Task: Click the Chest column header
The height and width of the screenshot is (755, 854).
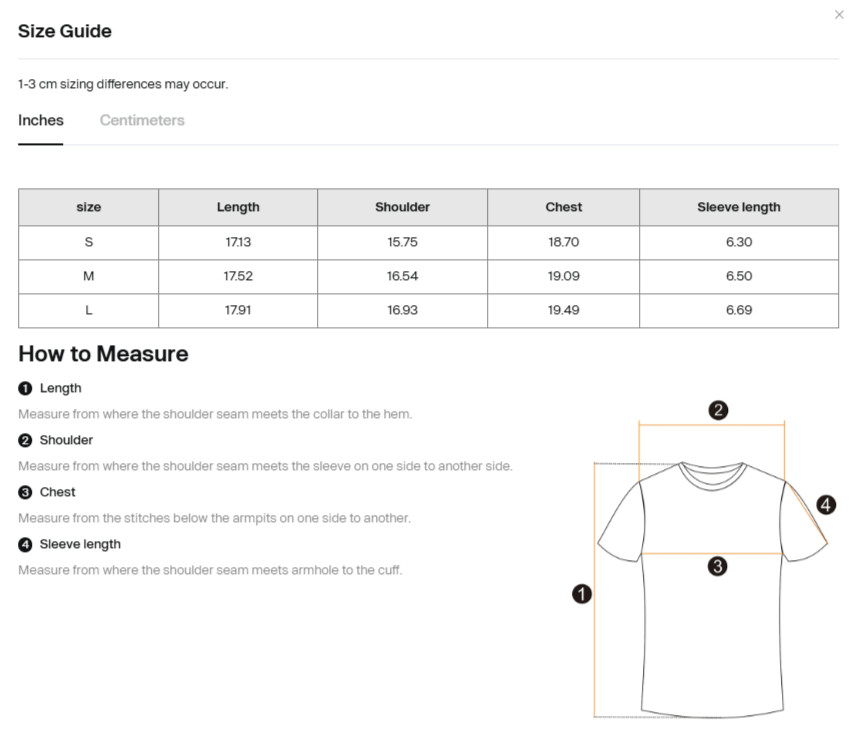Action: pyautogui.click(x=563, y=207)
